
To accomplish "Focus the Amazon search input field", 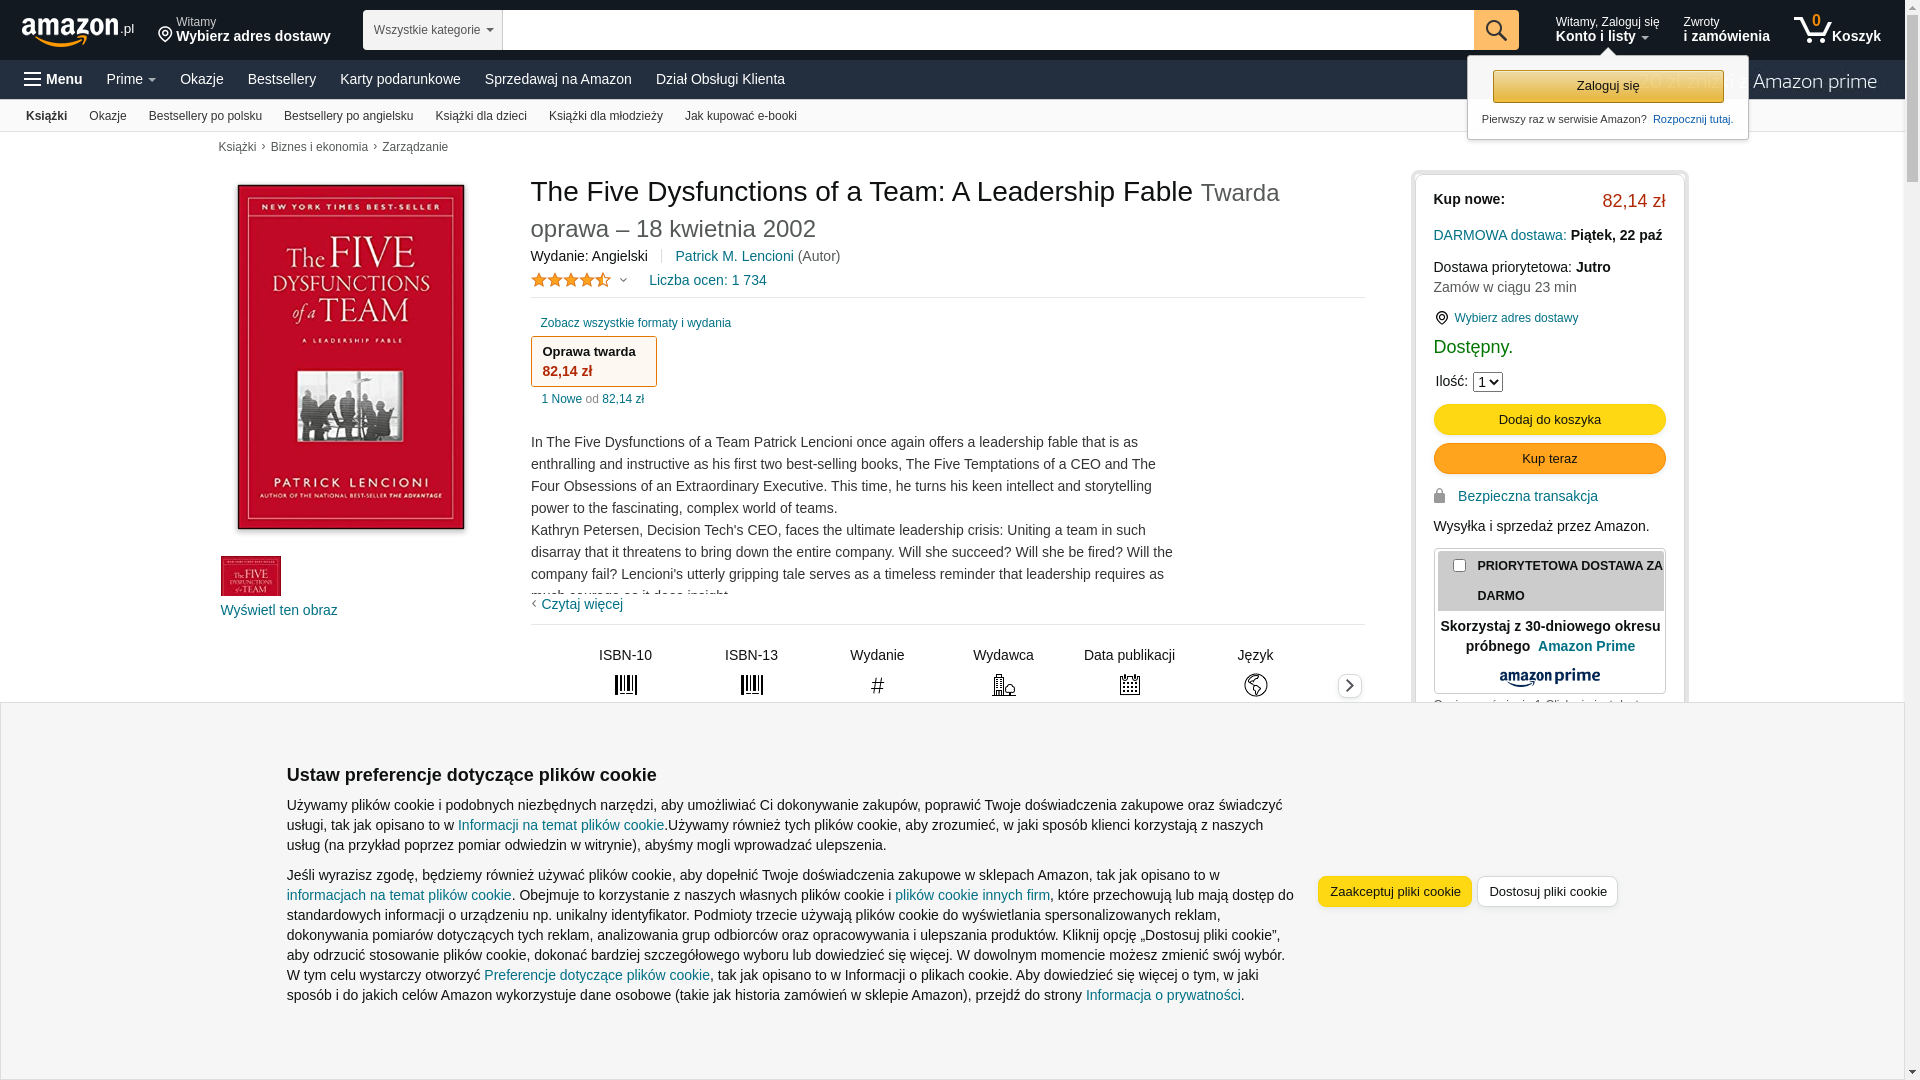I will pos(987,30).
